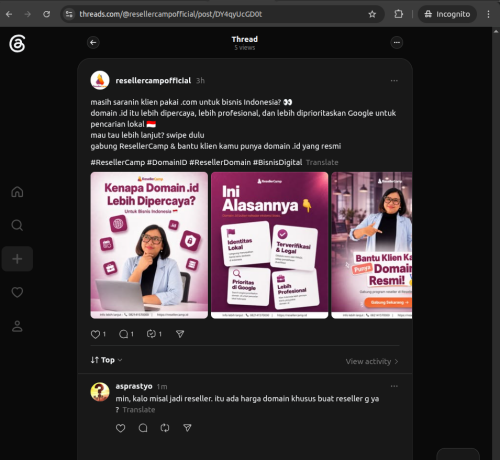Open 'Bantu Klien' third image
This screenshot has width=500, height=460.
[x=372, y=245]
